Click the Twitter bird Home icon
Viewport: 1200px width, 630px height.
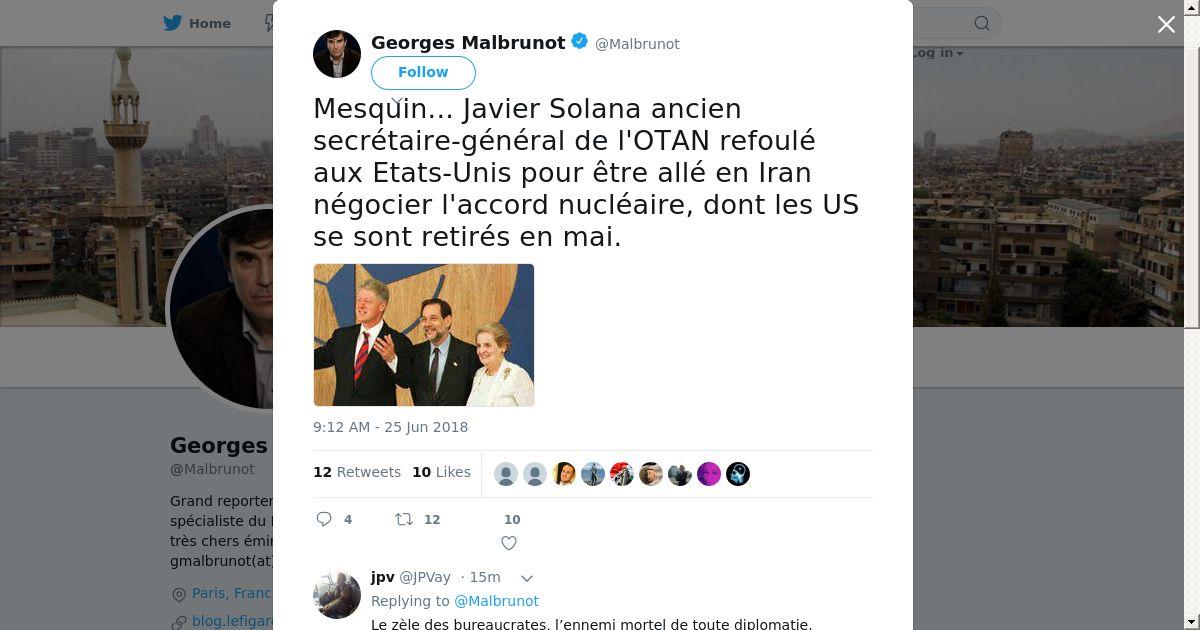click(x=174, y=23)
